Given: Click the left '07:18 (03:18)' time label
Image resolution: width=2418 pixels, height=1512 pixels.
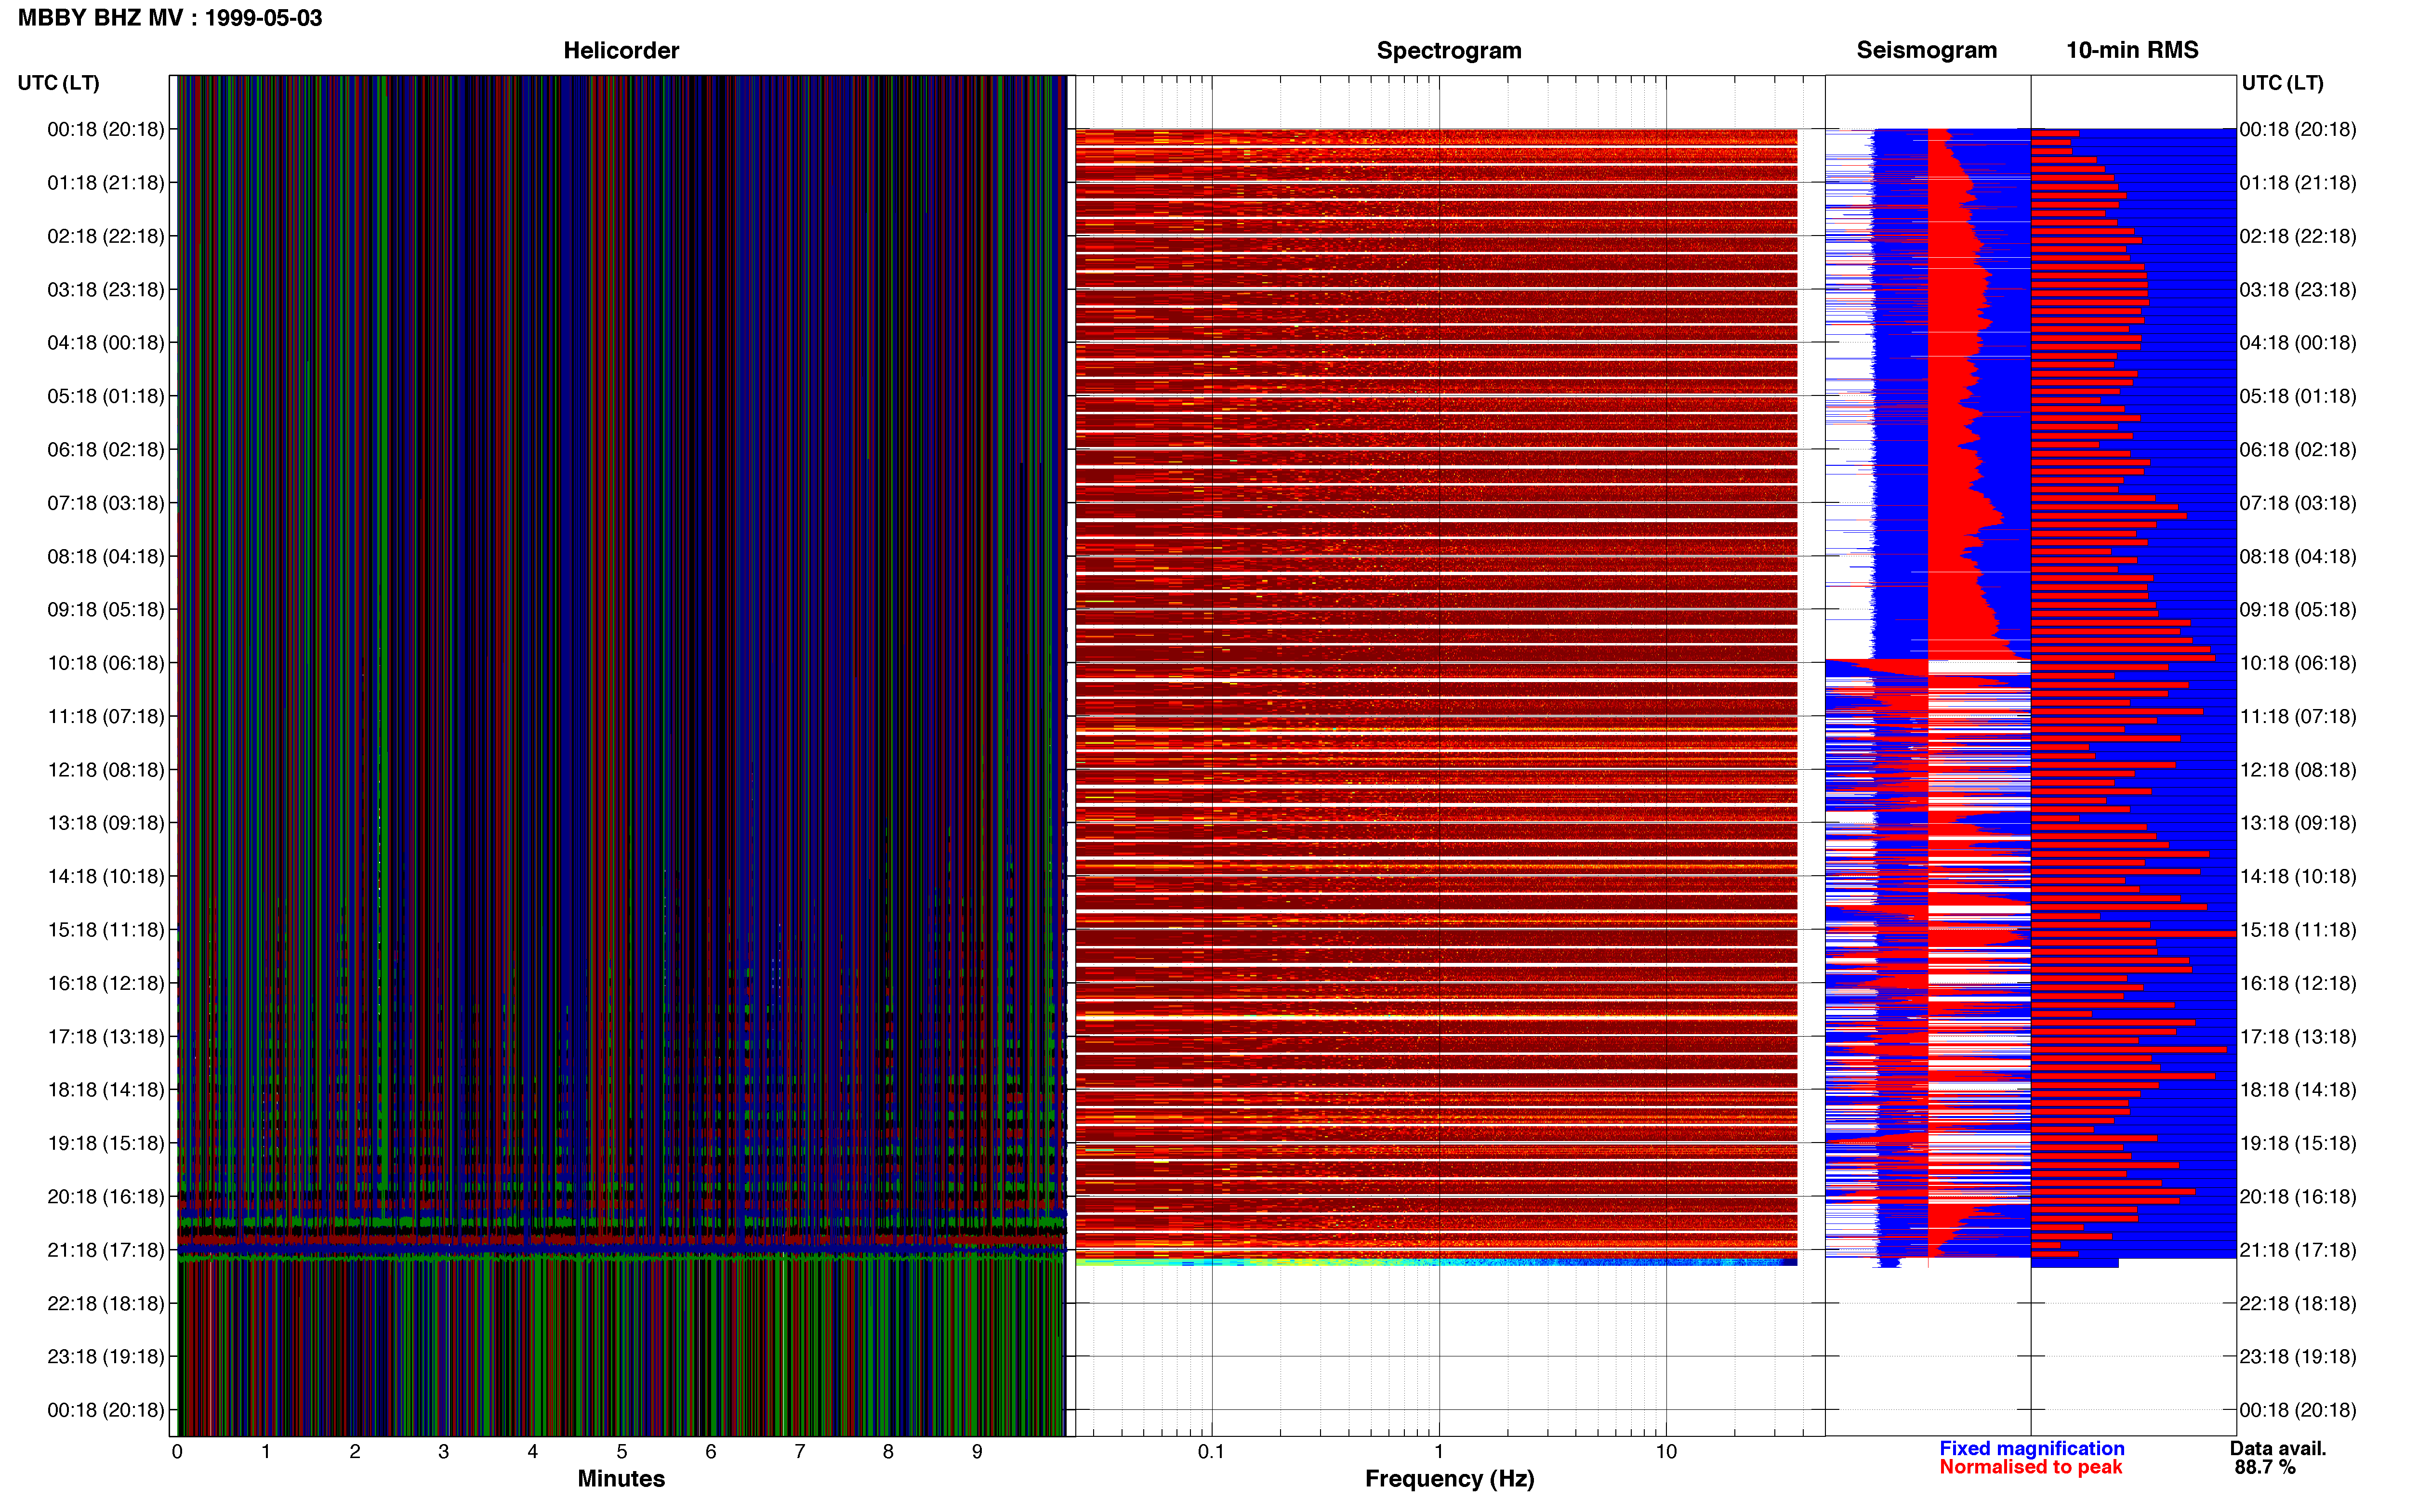Looking at the screenshot, I should pyautogui.click(x=106, y=503).
